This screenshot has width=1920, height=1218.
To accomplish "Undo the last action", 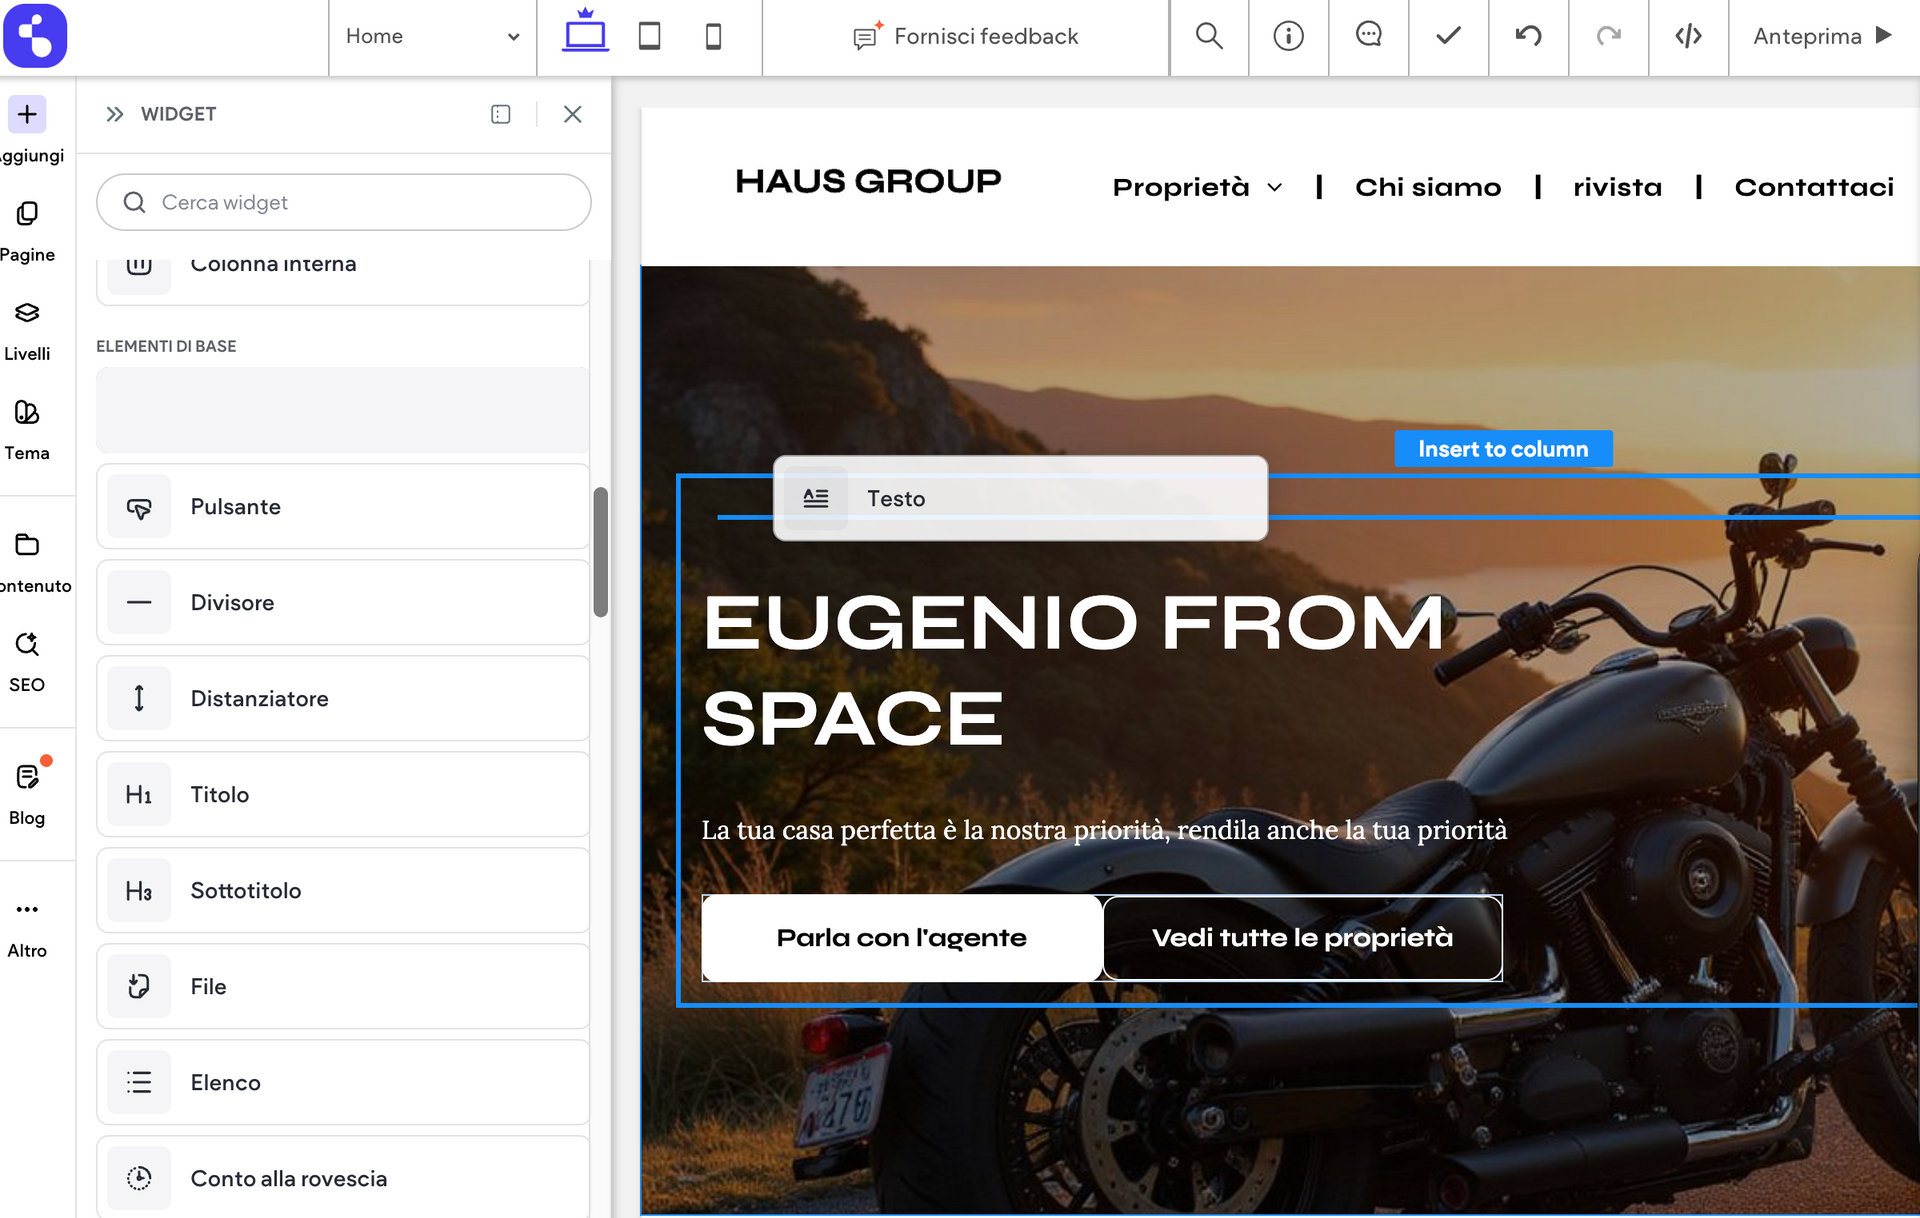I will 1528,37.
